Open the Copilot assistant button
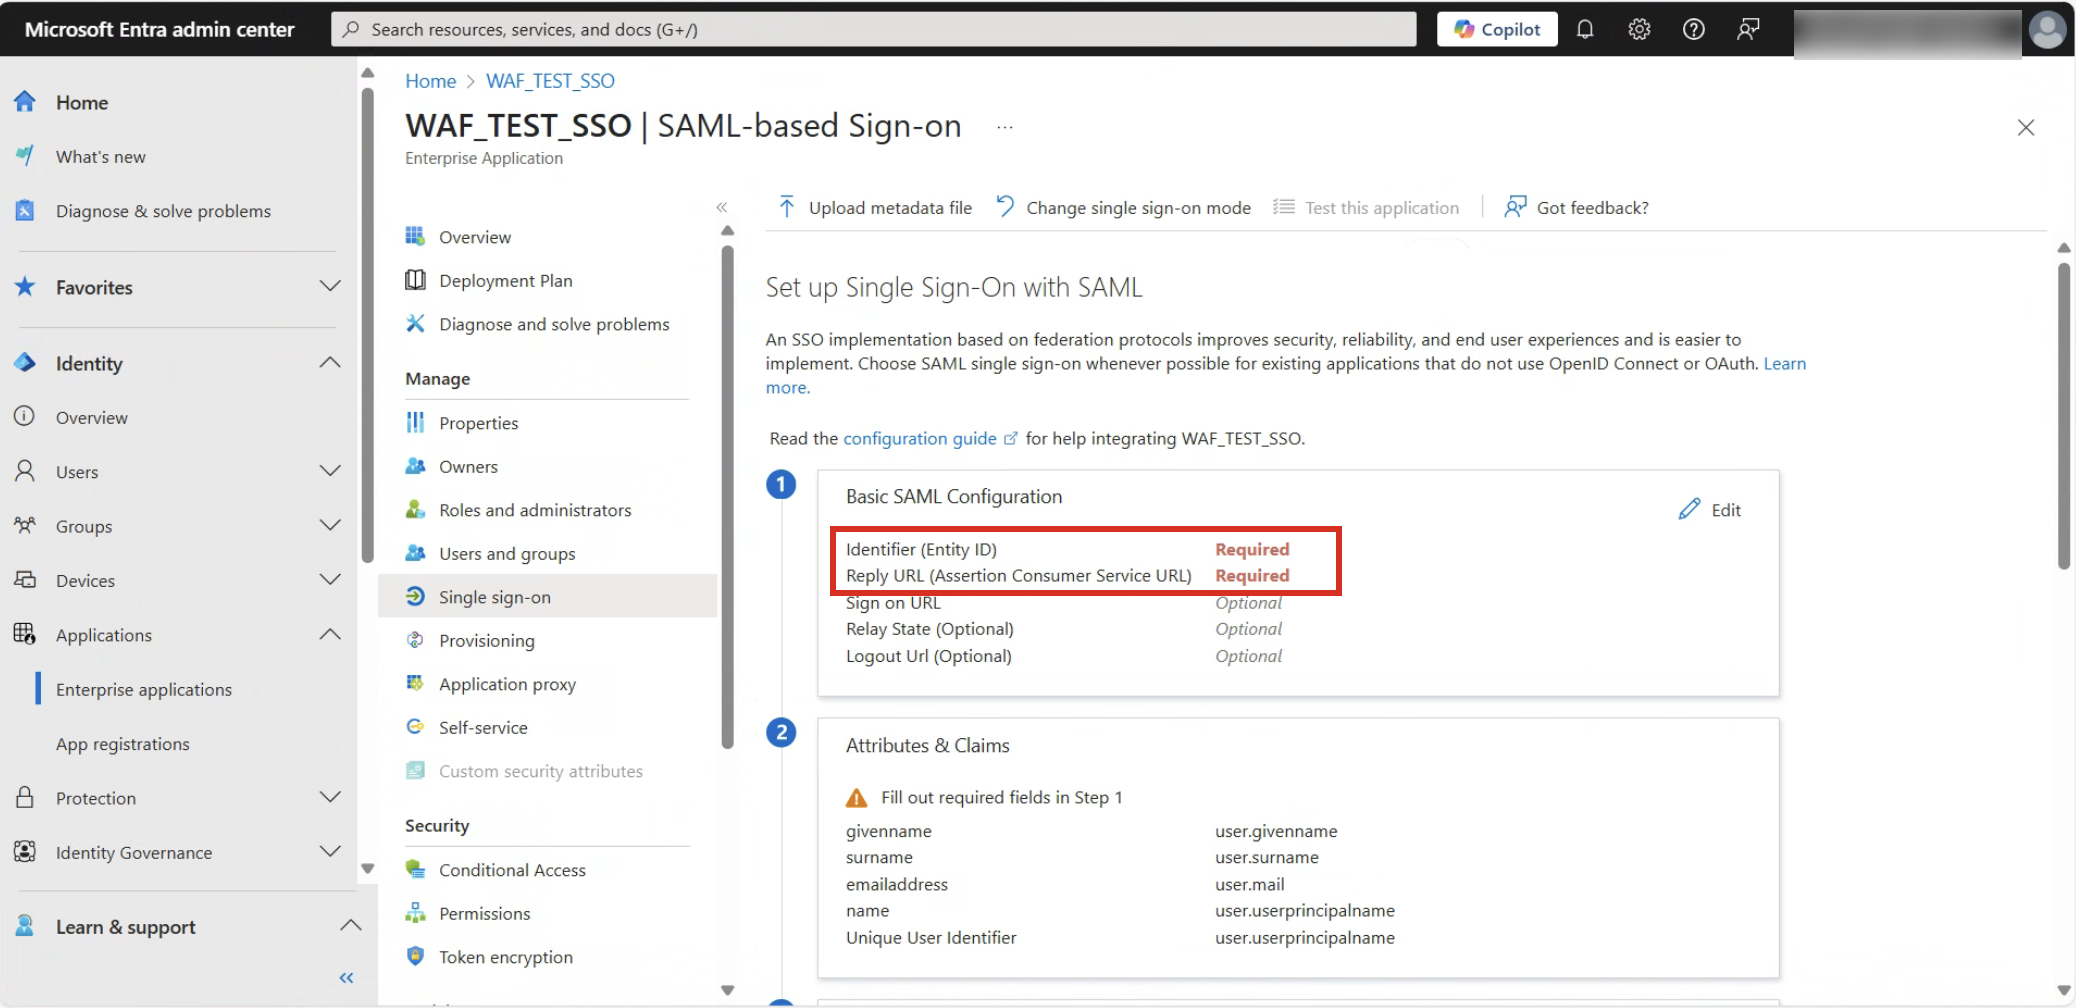Viewport: 2076px width, 1008px height. point(1497,29)
